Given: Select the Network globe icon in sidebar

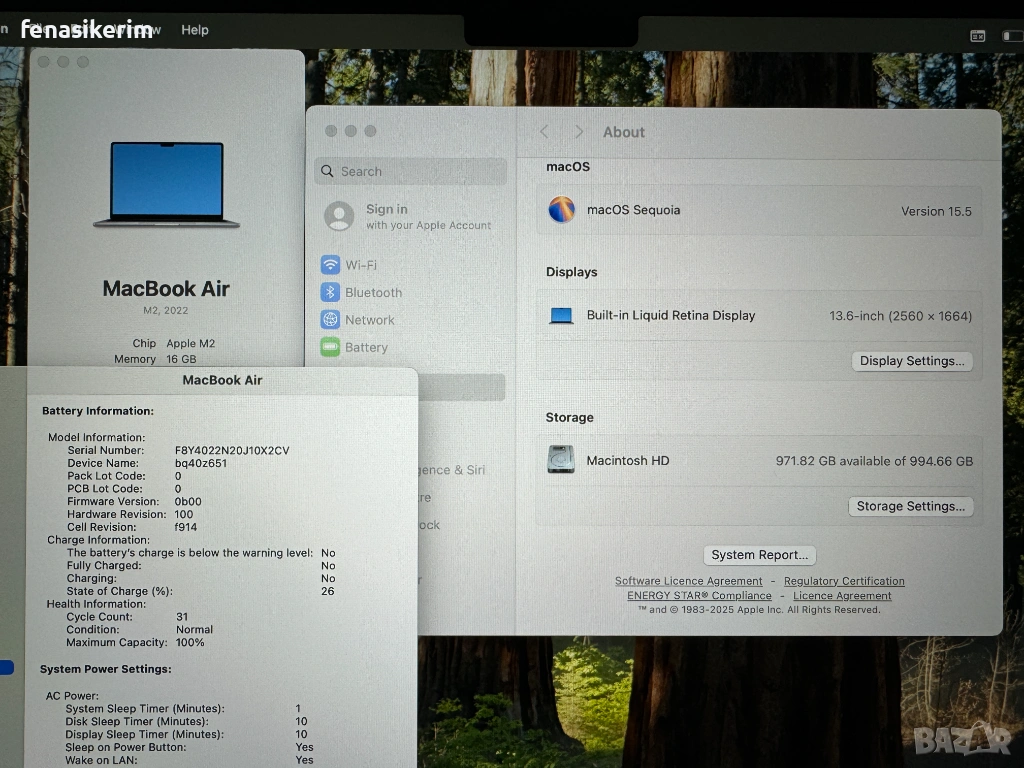Looking at the screenshot, I should 330,320.
